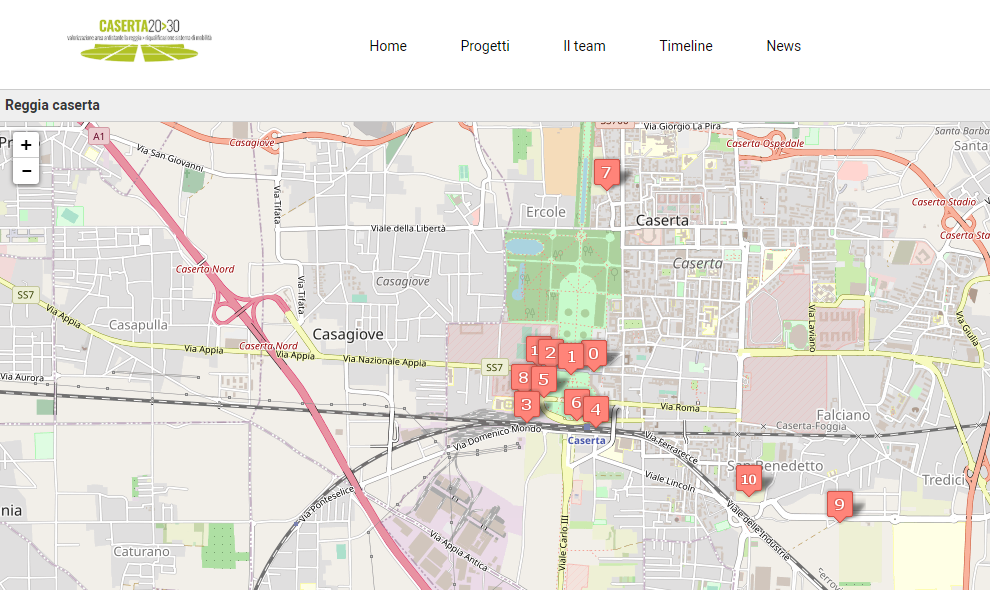Select map marker number 8
The image size is (990, 590).
[x=522, y=378]
